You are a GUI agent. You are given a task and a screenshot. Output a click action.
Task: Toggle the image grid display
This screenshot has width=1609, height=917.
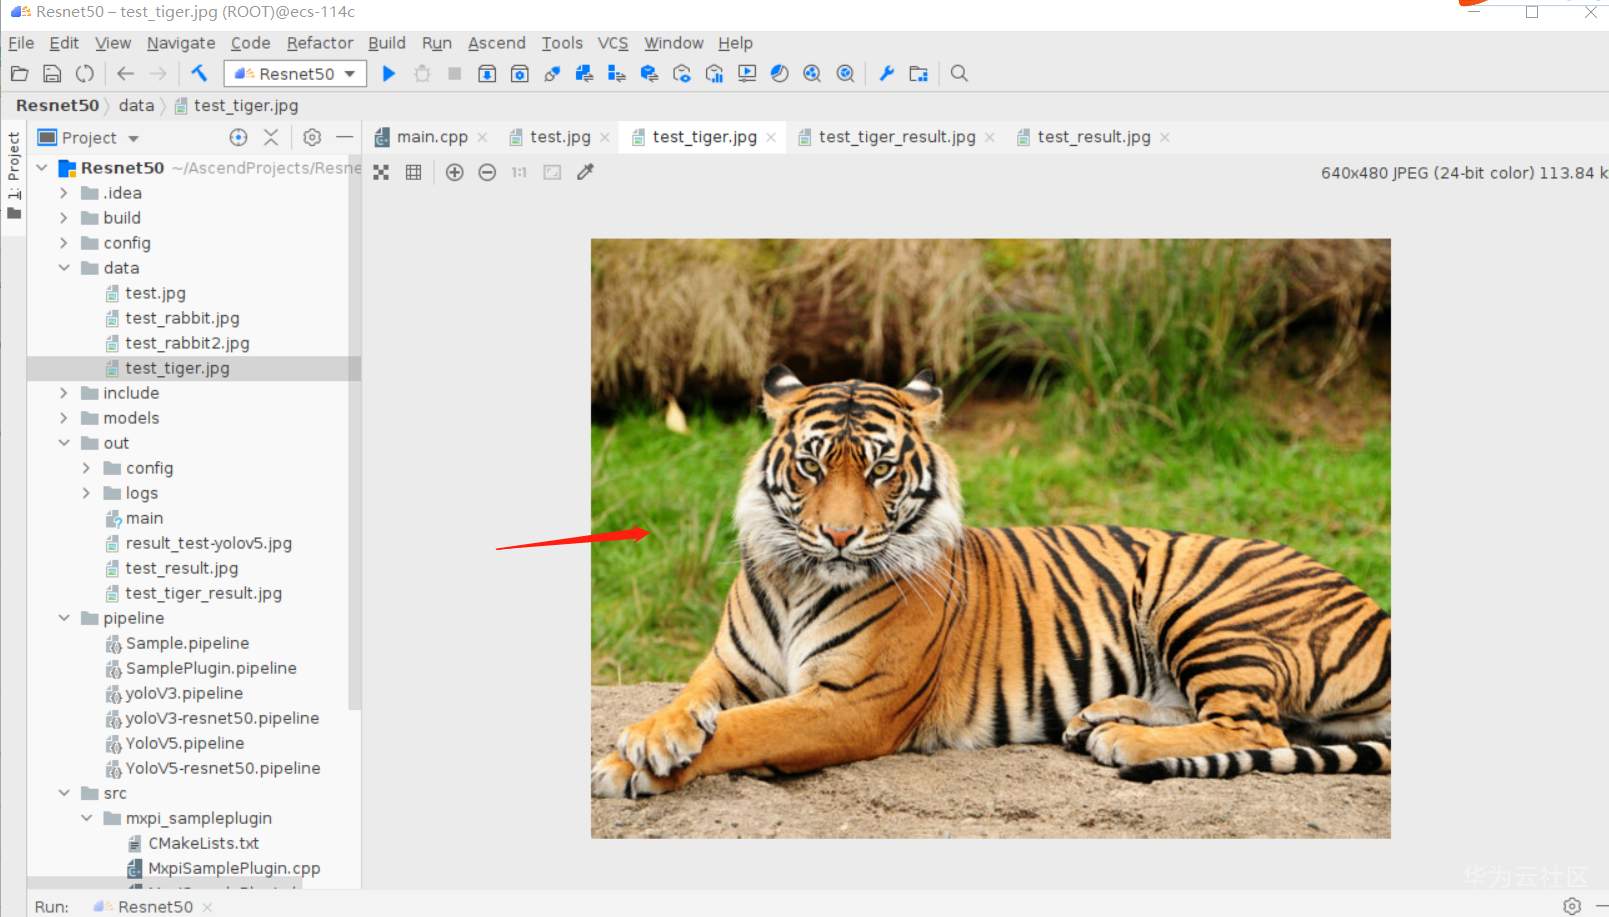413,172
